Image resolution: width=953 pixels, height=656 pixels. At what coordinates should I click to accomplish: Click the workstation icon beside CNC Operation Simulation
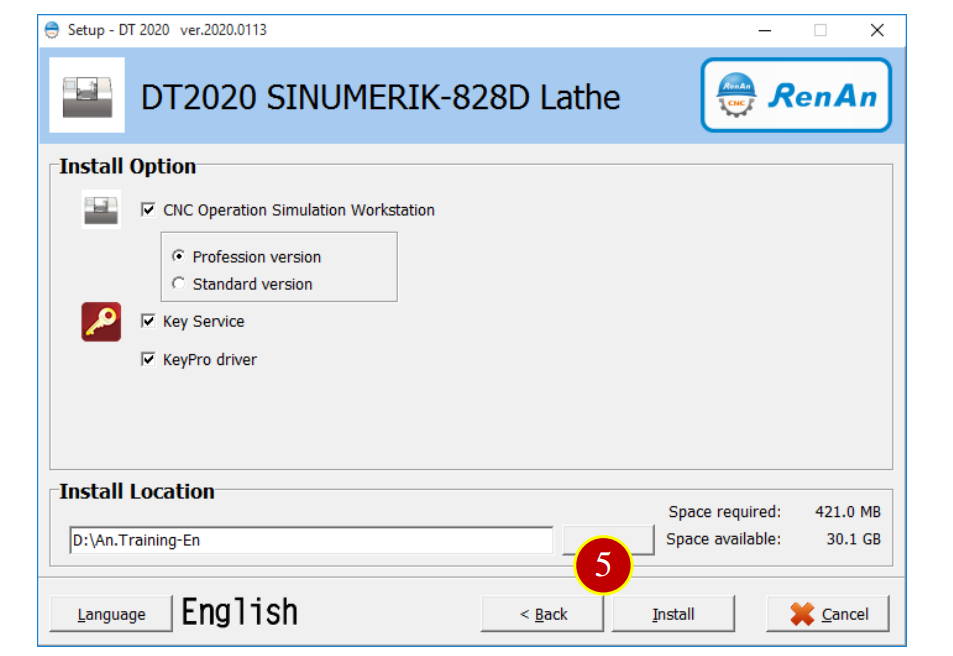click(x=101, y=209)
